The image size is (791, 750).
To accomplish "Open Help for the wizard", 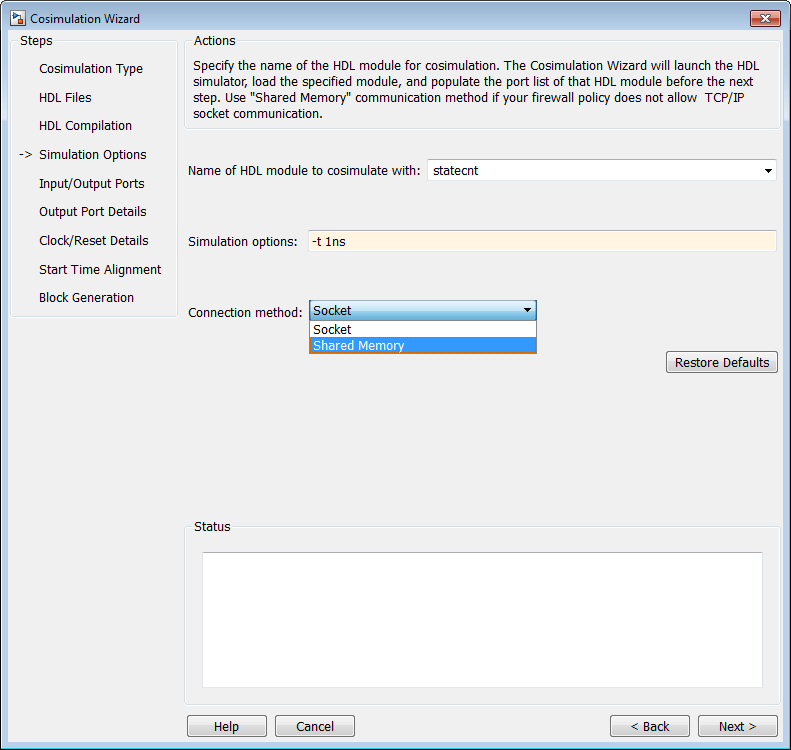I will pyautogui.click(x=227, y=726).
